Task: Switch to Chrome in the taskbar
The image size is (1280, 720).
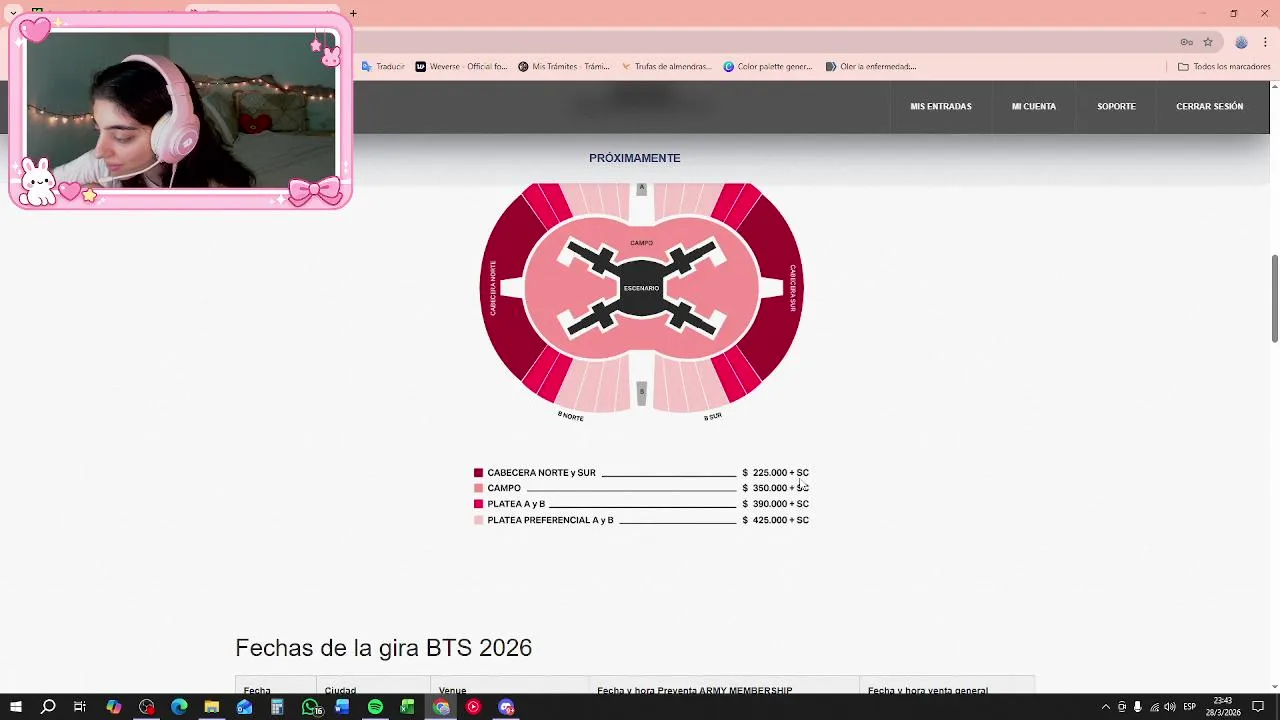Action: point(441,707)
